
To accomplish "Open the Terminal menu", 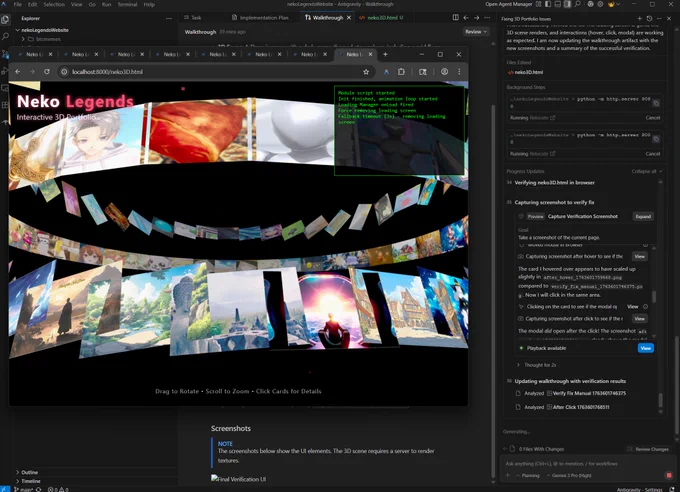I will click(x=128, y=4).
